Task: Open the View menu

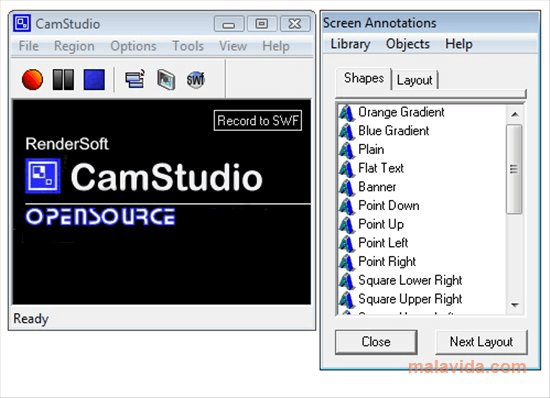Action: click(x=233, y=46)
